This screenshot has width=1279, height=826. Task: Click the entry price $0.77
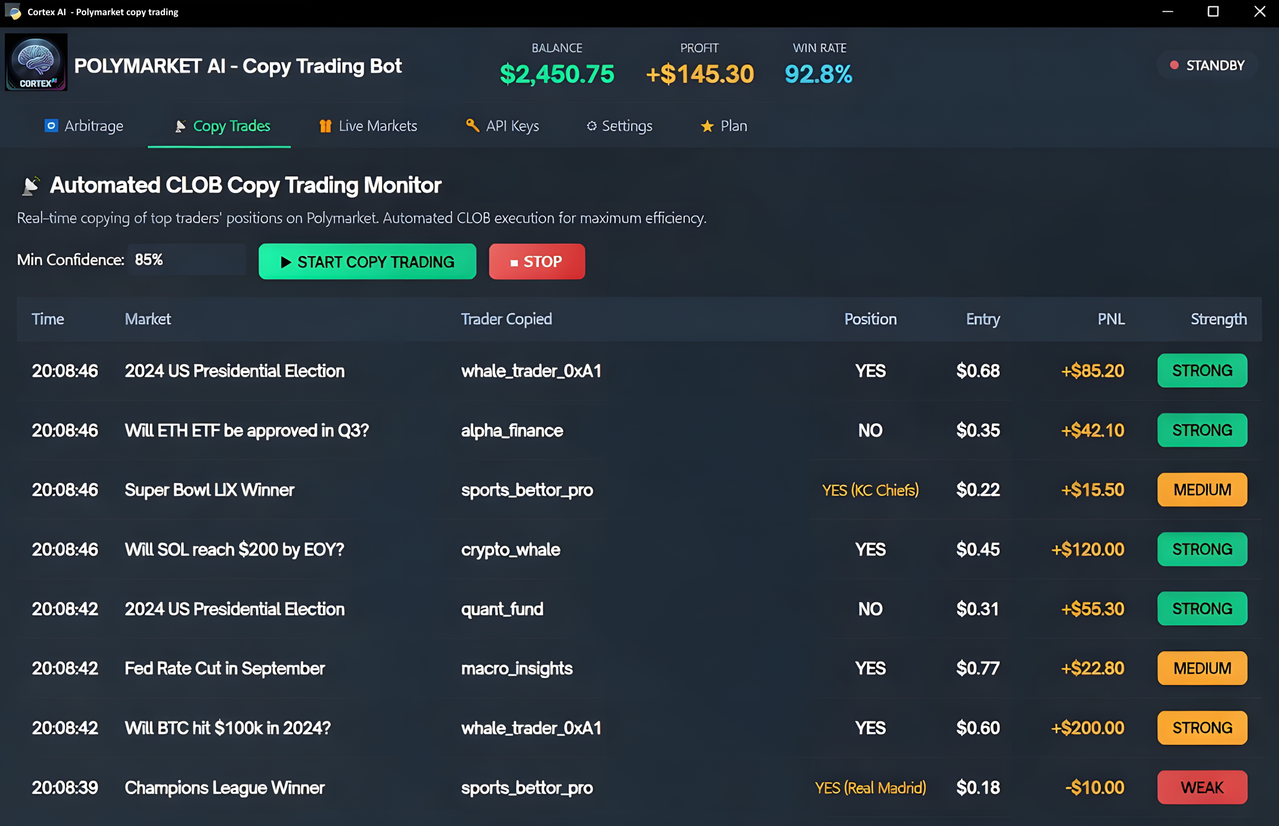pos(978,669)
